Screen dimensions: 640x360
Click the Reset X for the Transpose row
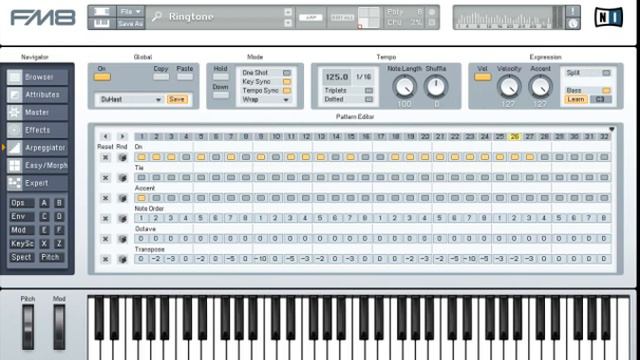pos(105,259)
